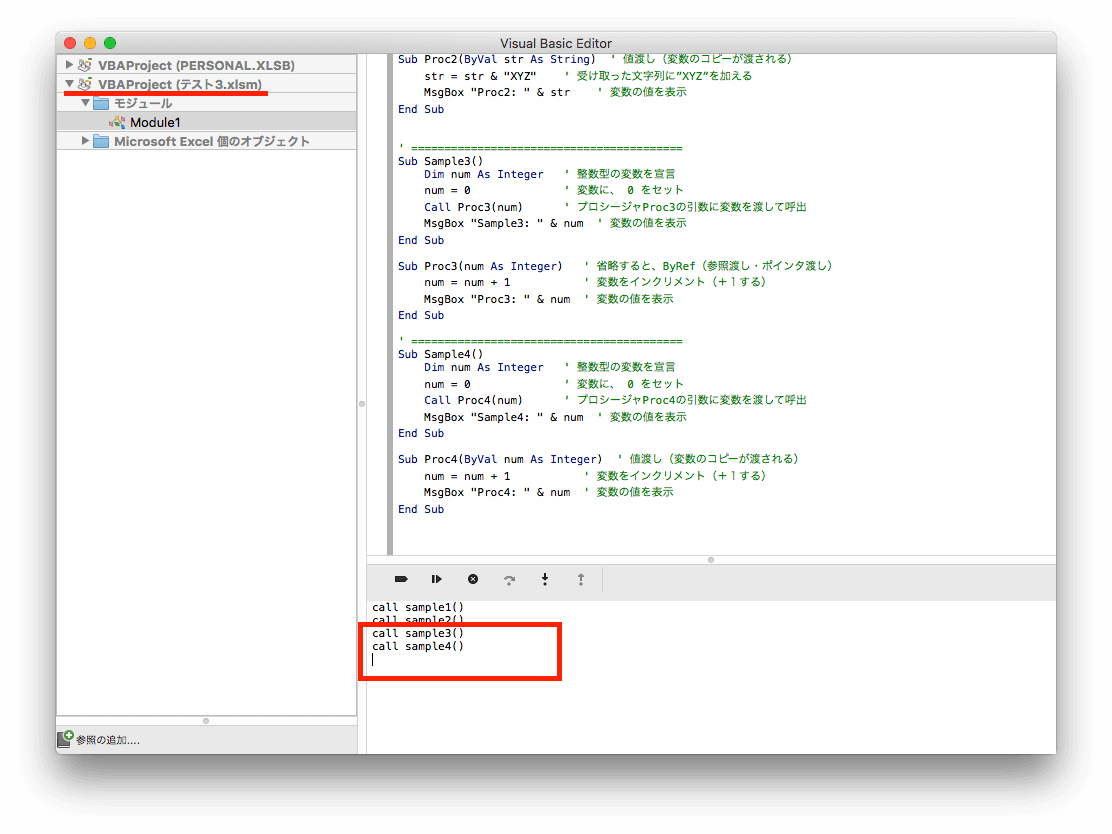Click the MsgBox "Sample3: " code line
Viewport: 1112px width, 834px height.
pyautogui.click(x=504, y=223)
